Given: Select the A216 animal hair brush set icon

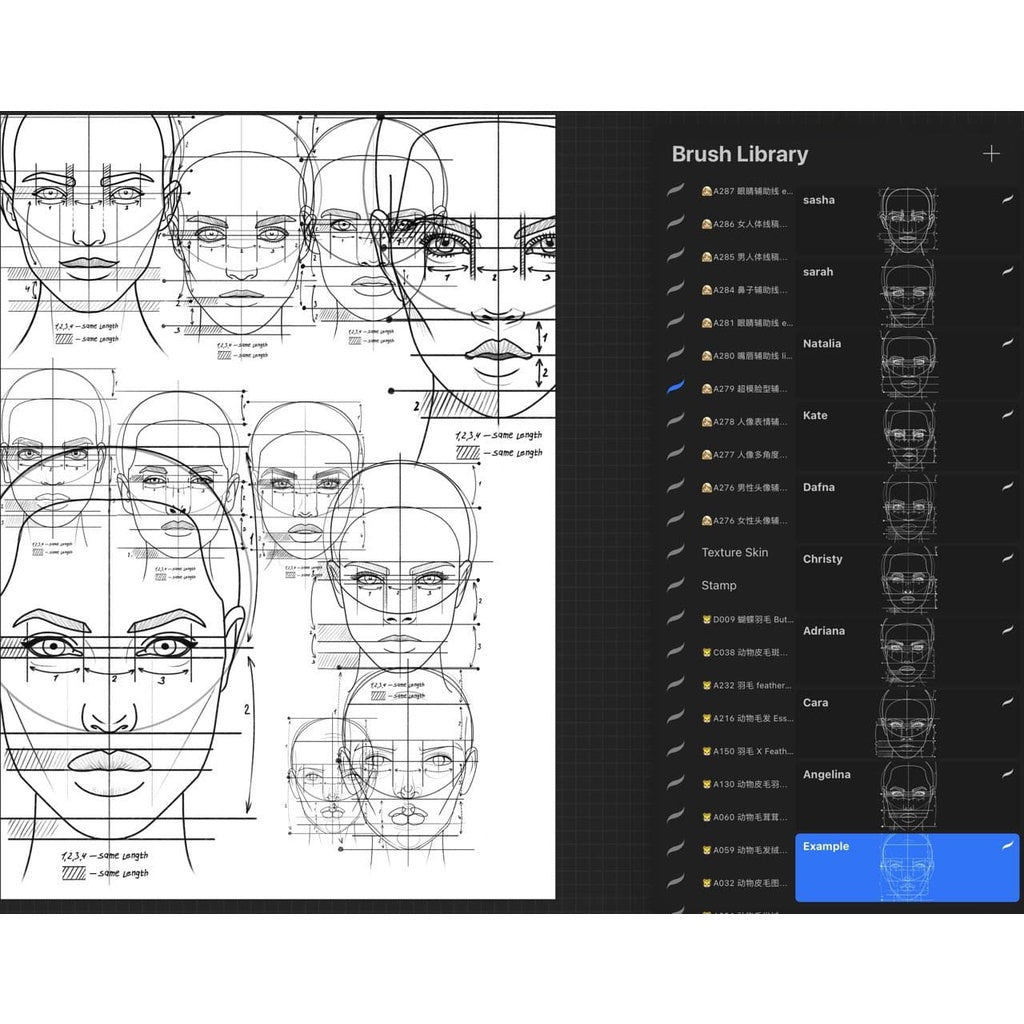Looking at the screenshot, I should tap(740, 717).
